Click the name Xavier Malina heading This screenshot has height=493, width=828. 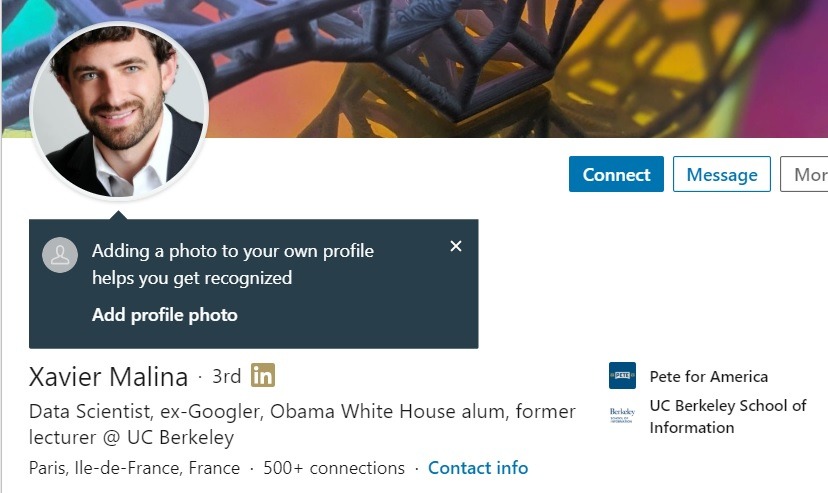pos(108,377)
